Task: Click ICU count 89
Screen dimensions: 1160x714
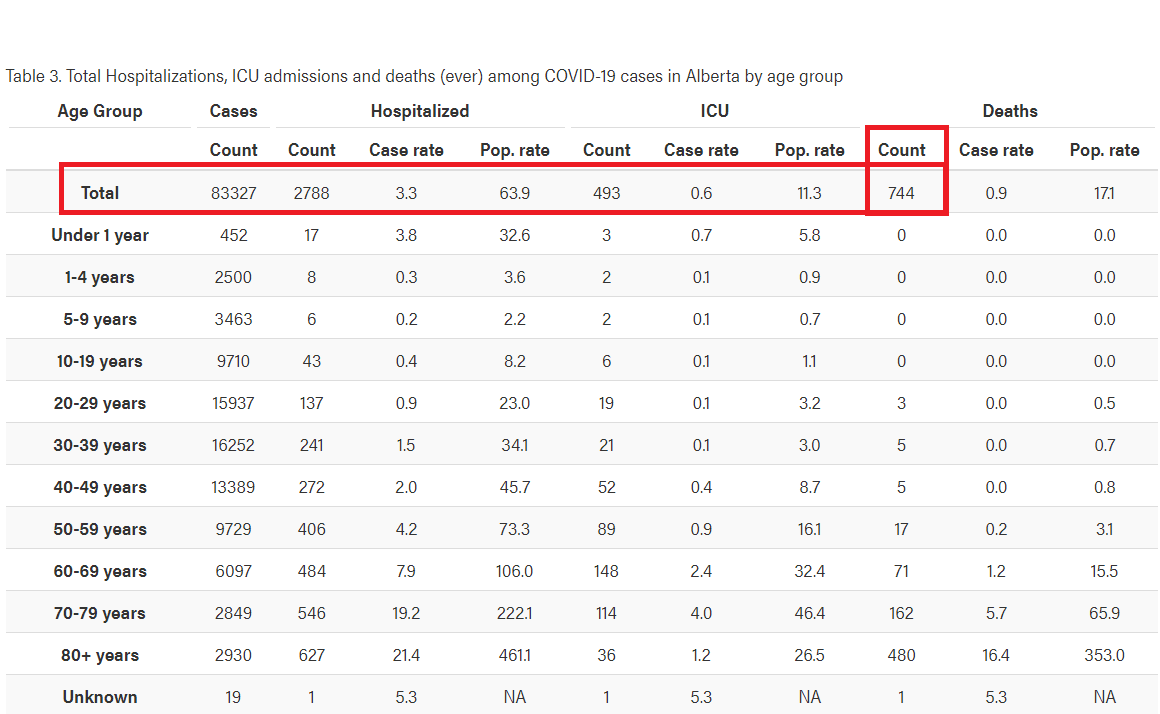Action: [x=607, y=530]
